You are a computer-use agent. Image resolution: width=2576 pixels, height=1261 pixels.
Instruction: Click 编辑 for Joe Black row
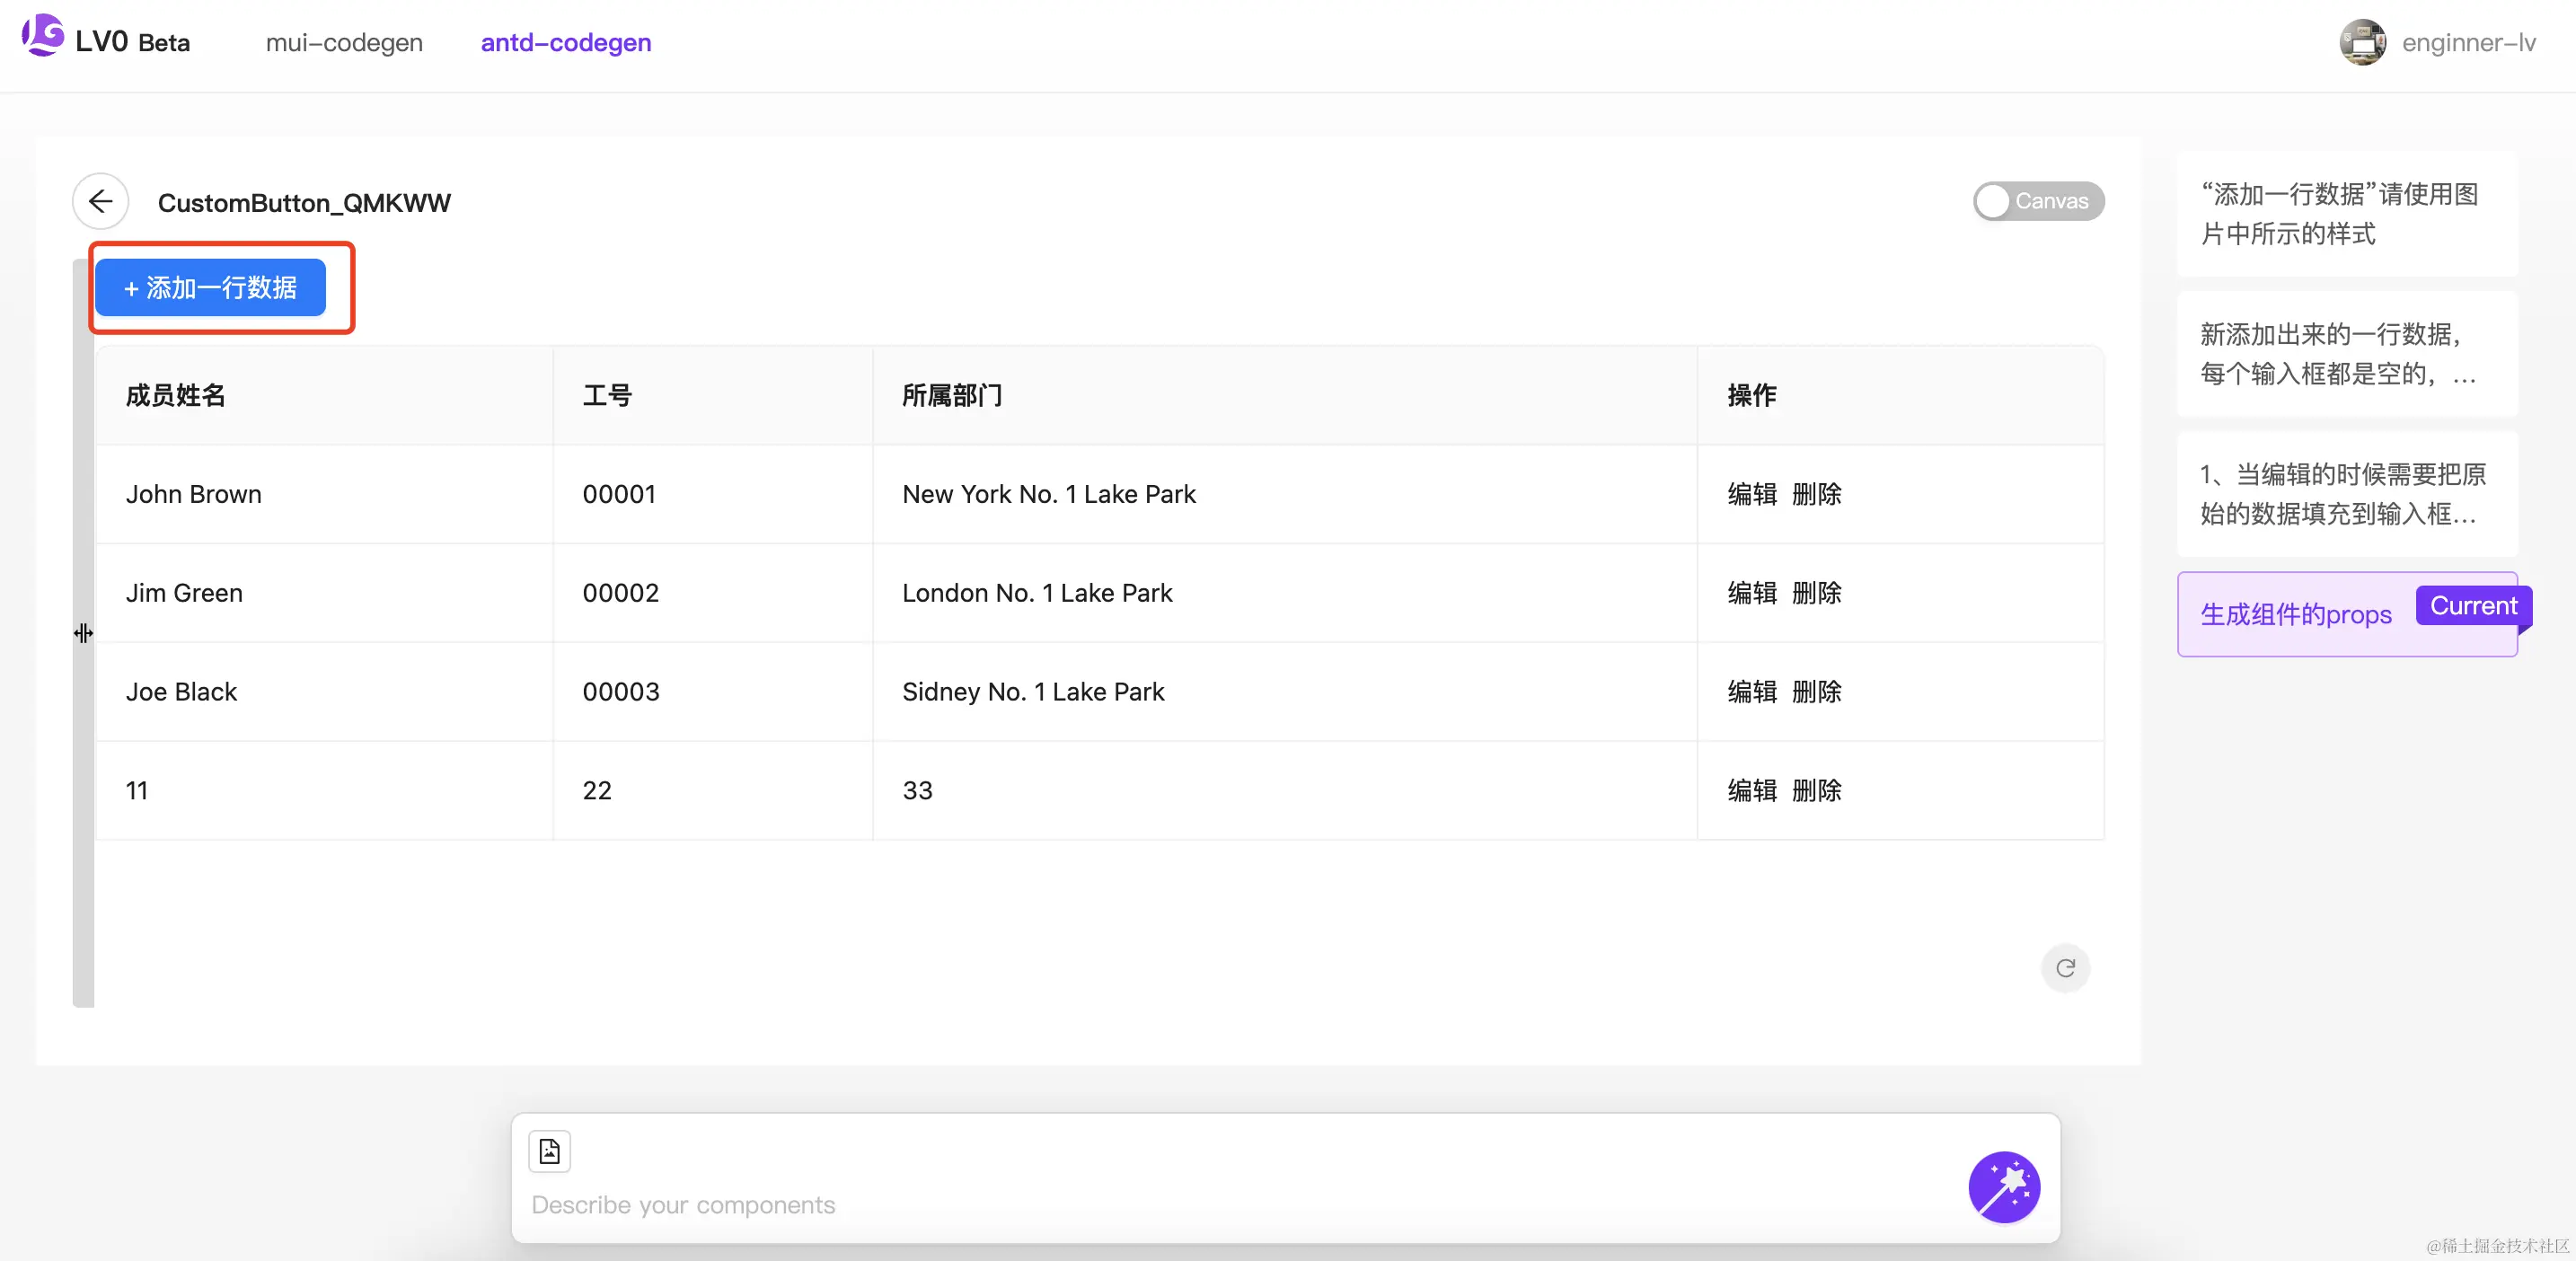pos(1752,692)
